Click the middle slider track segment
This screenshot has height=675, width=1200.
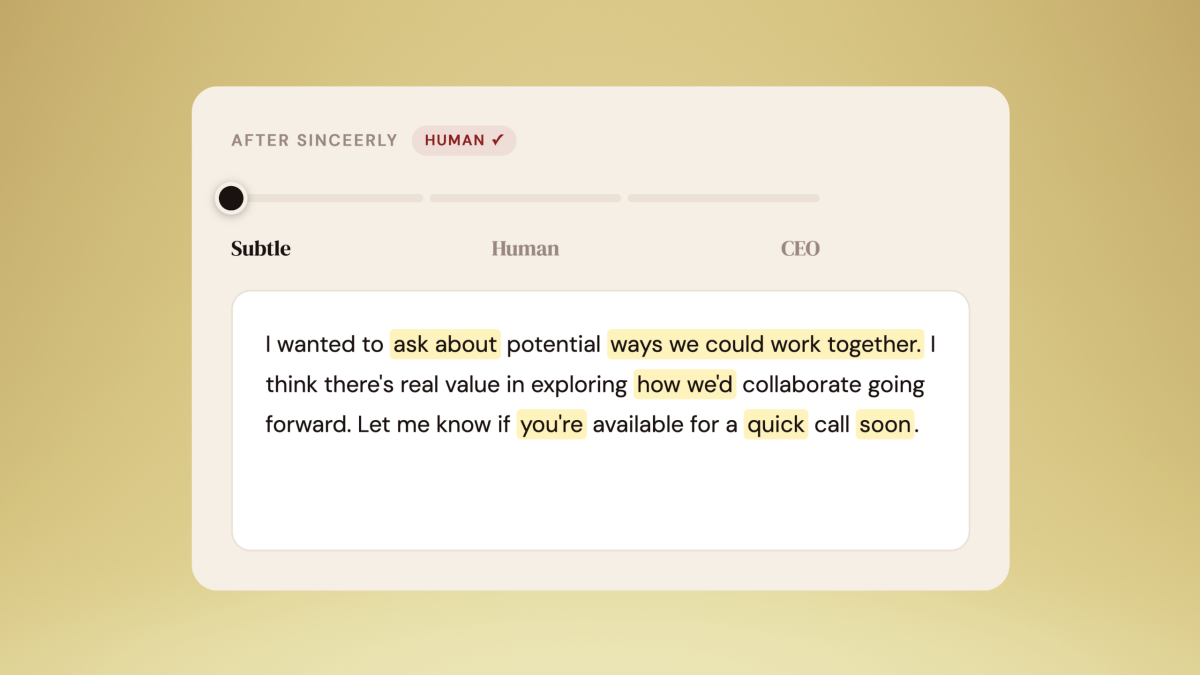pyautogui.click(x=525, y=198)
